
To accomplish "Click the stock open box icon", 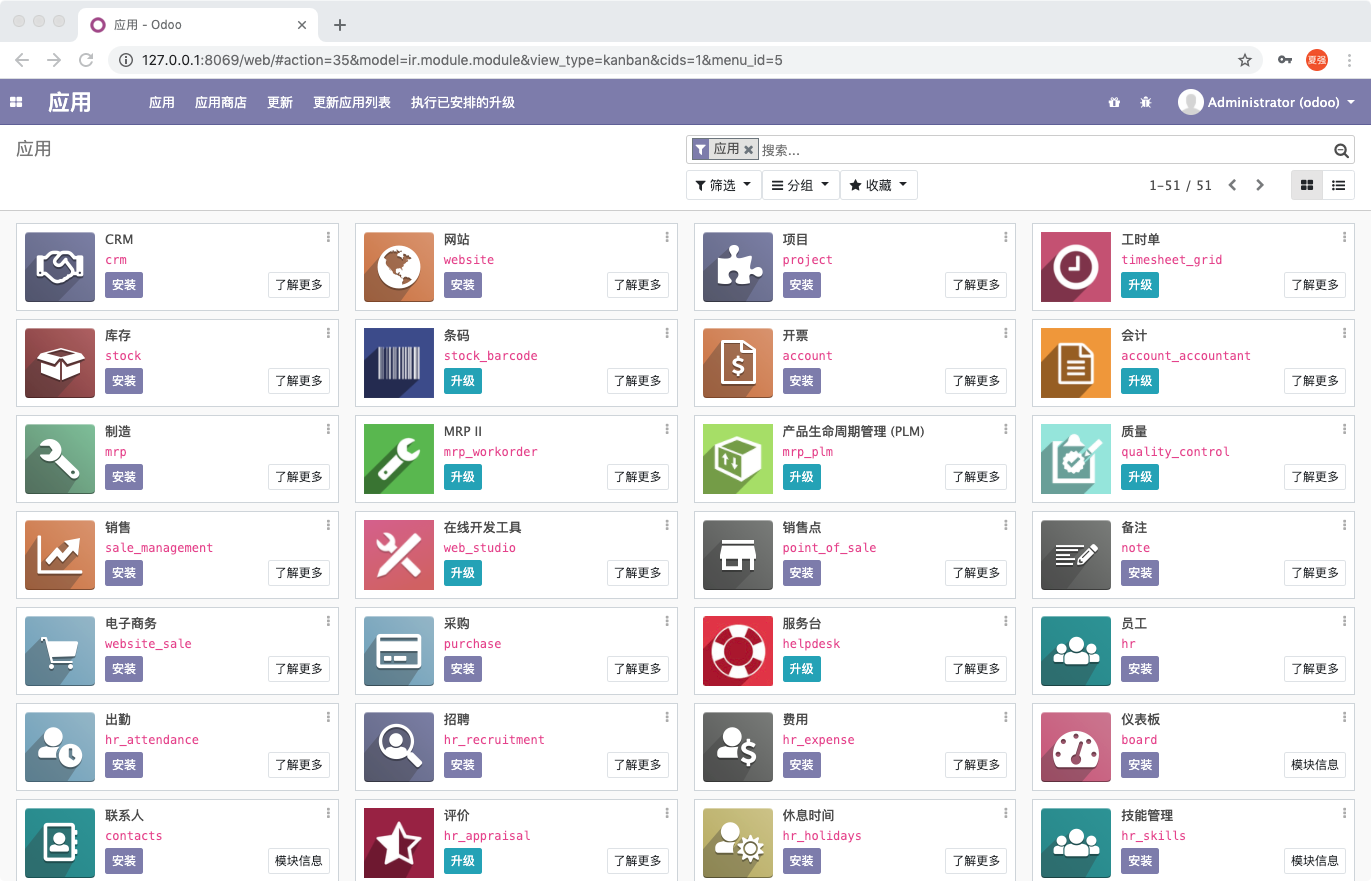I will (59, 363).
